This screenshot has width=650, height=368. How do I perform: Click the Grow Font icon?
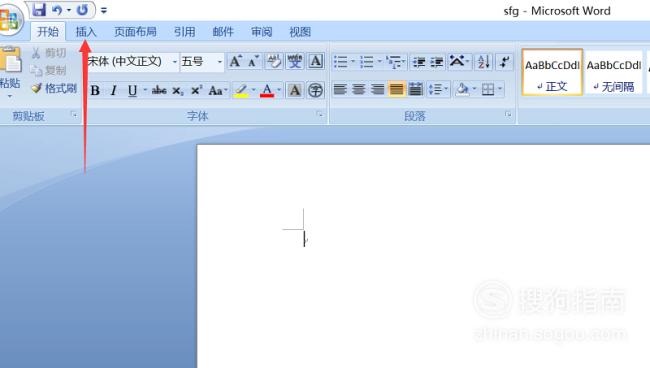tap(235, 62)
